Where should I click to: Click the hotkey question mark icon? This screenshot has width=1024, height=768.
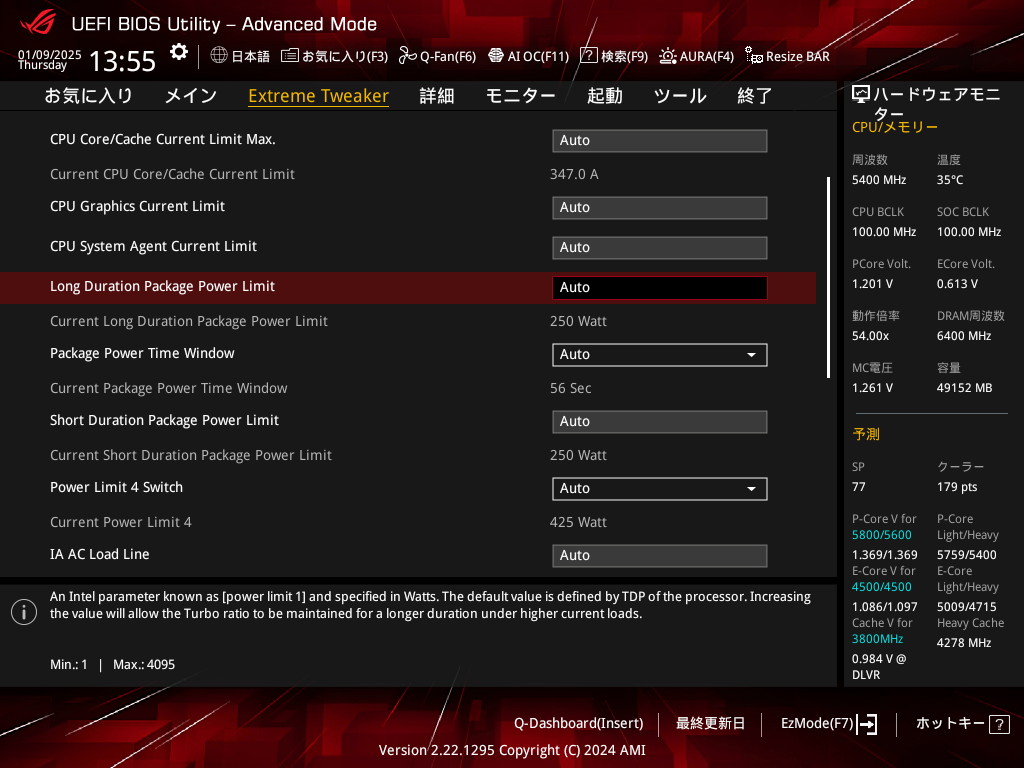click(999, 724)
